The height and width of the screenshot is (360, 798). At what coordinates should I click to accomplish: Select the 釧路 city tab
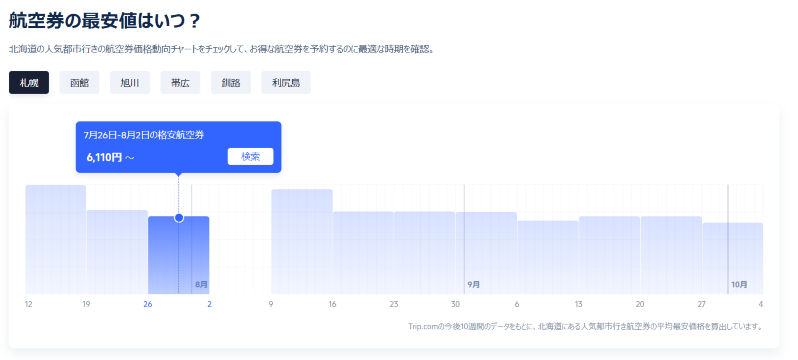click(231, 82)
